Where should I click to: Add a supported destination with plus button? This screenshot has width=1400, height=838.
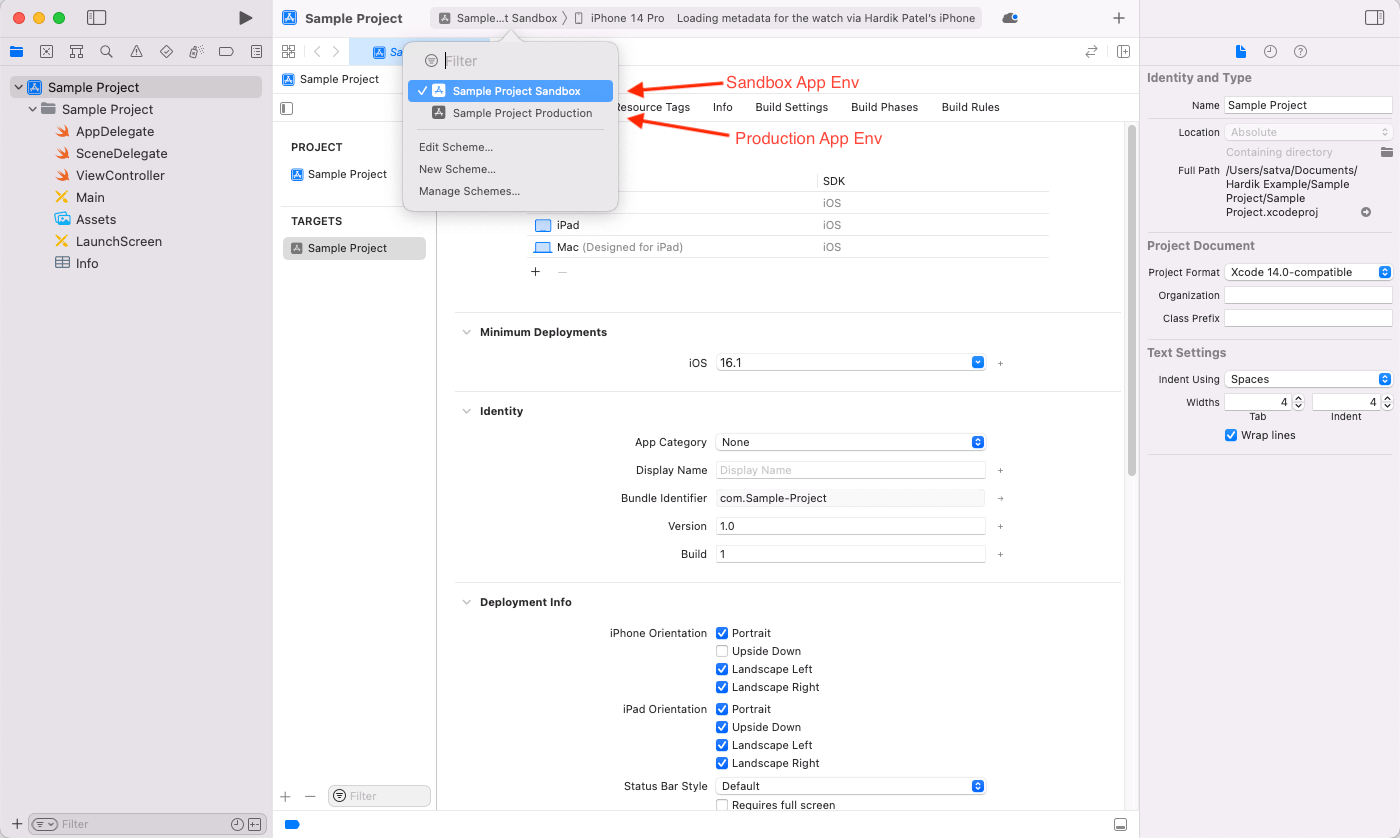(x=535, y=272)
